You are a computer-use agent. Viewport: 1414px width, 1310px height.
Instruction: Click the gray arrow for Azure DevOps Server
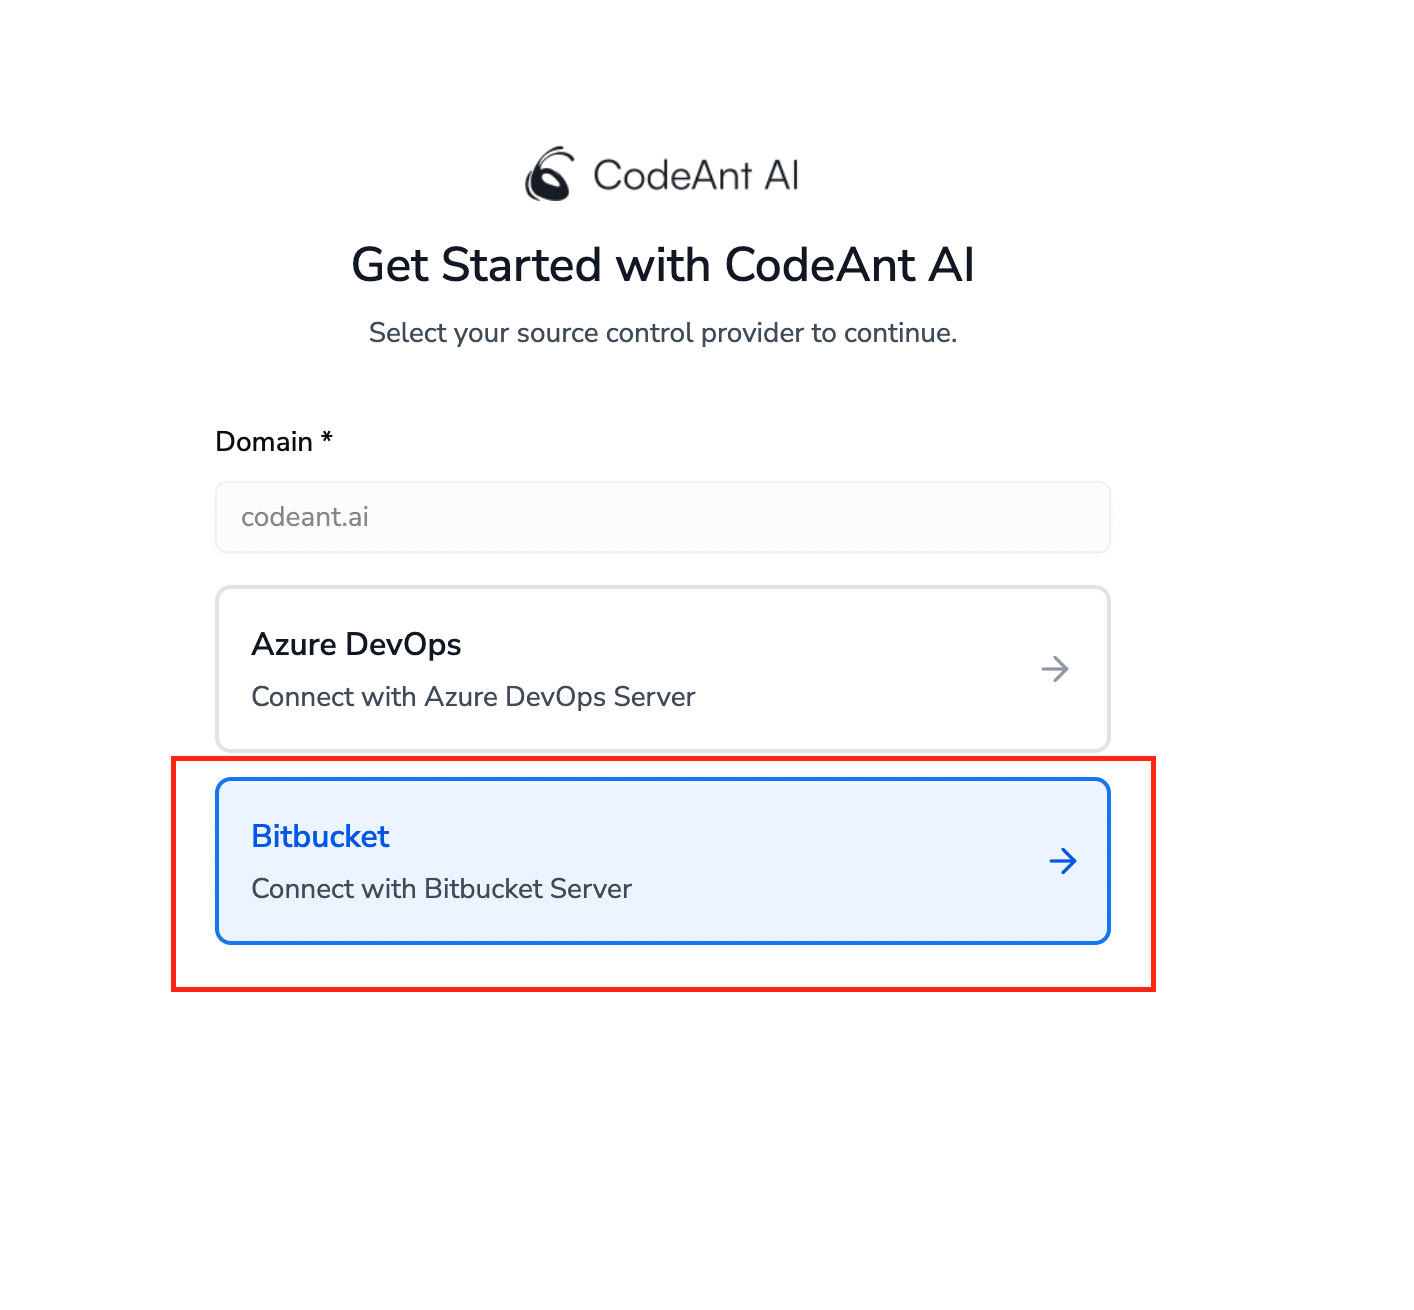[1055, 669]
